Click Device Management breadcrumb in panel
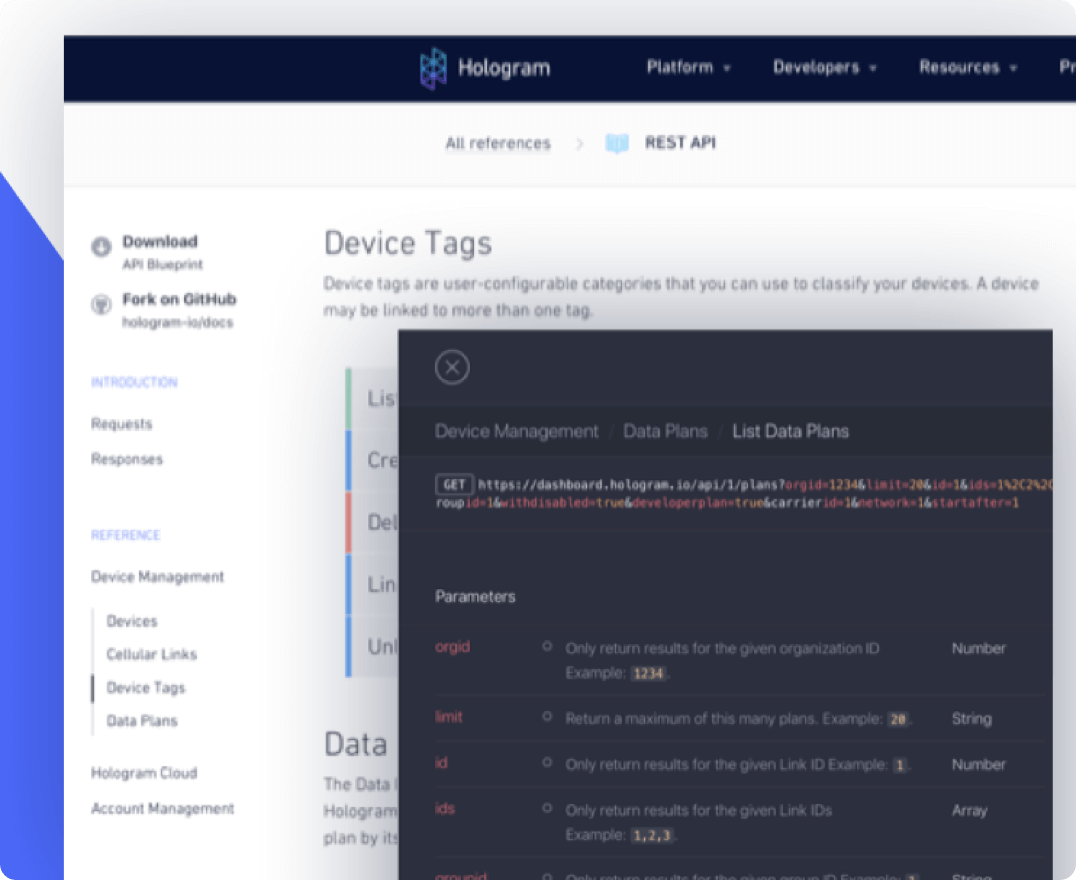Screen dimensions: 1076x880 pyautogui.click(x=517, y=431)
